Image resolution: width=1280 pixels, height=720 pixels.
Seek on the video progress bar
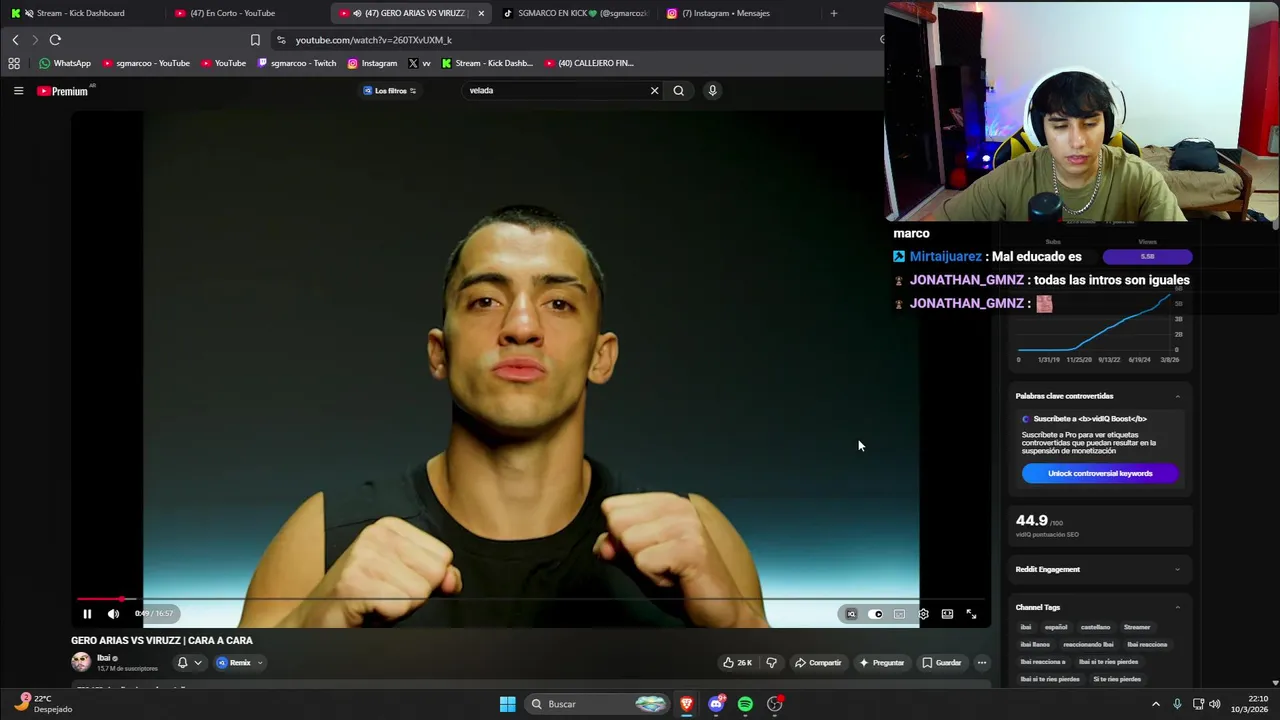[x=530, y=599]
